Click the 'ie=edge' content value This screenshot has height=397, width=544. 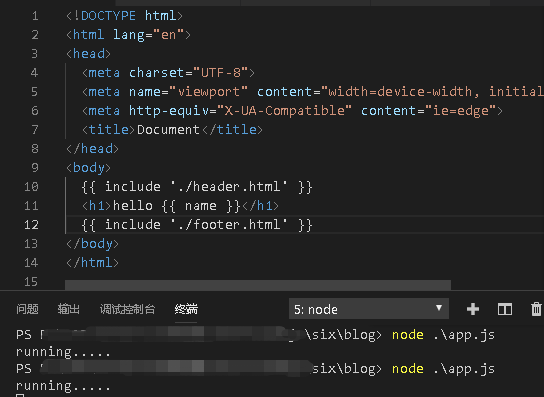(461, 111)
